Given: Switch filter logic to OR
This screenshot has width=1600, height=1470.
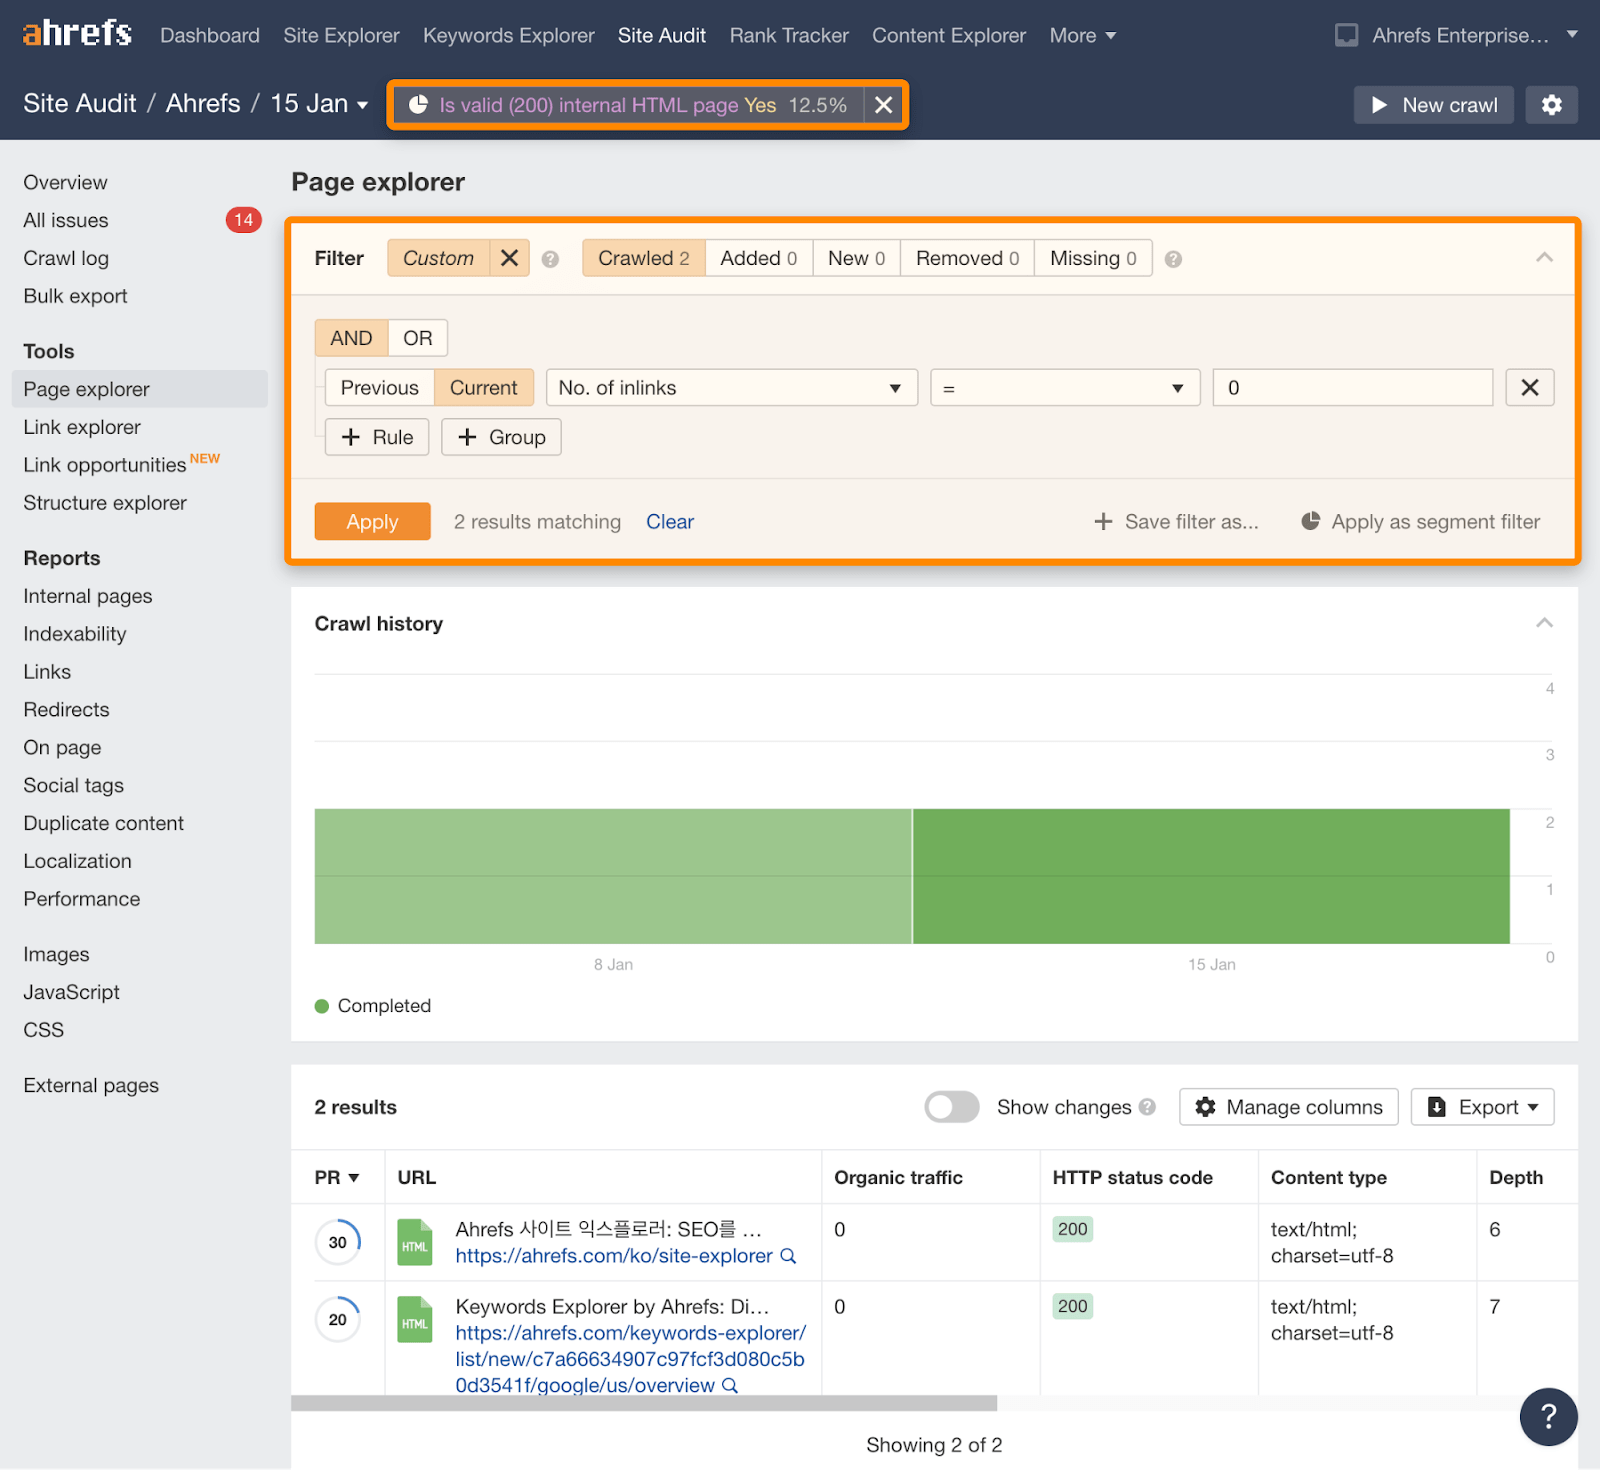Looking at the screenshot, I should point(417,338).
